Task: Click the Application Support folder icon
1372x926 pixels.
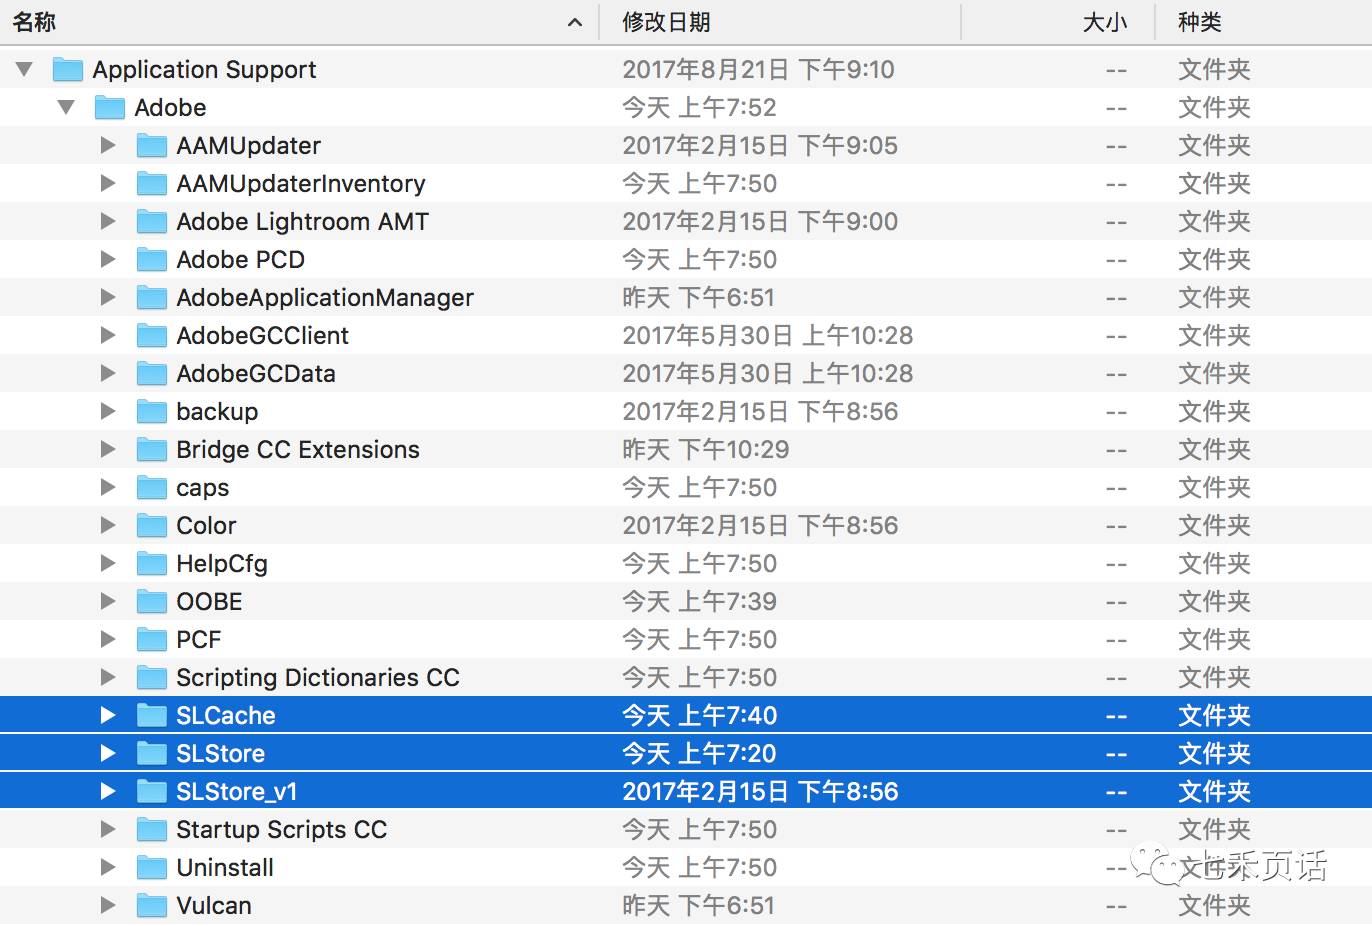Action: click(x=68, y=69)
